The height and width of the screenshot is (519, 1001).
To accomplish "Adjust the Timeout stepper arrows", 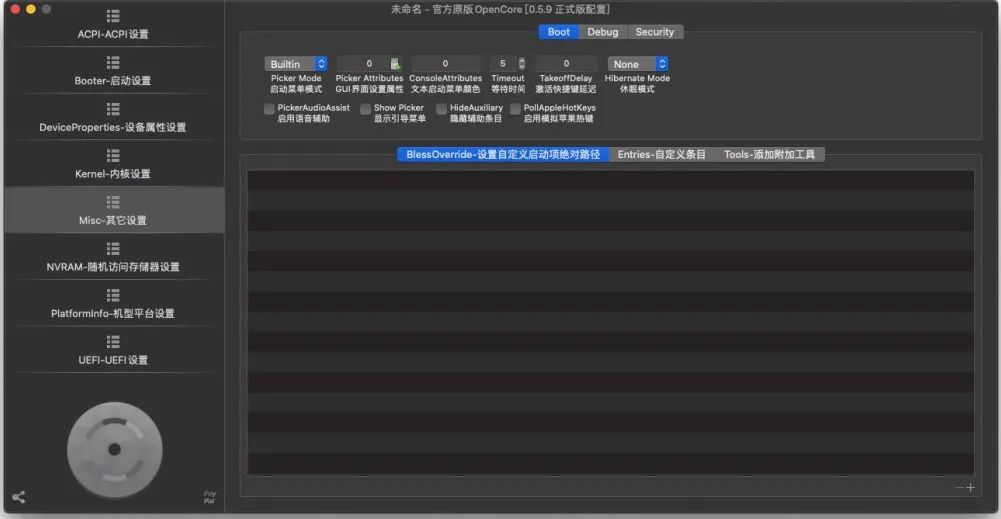I will [522, 64].
